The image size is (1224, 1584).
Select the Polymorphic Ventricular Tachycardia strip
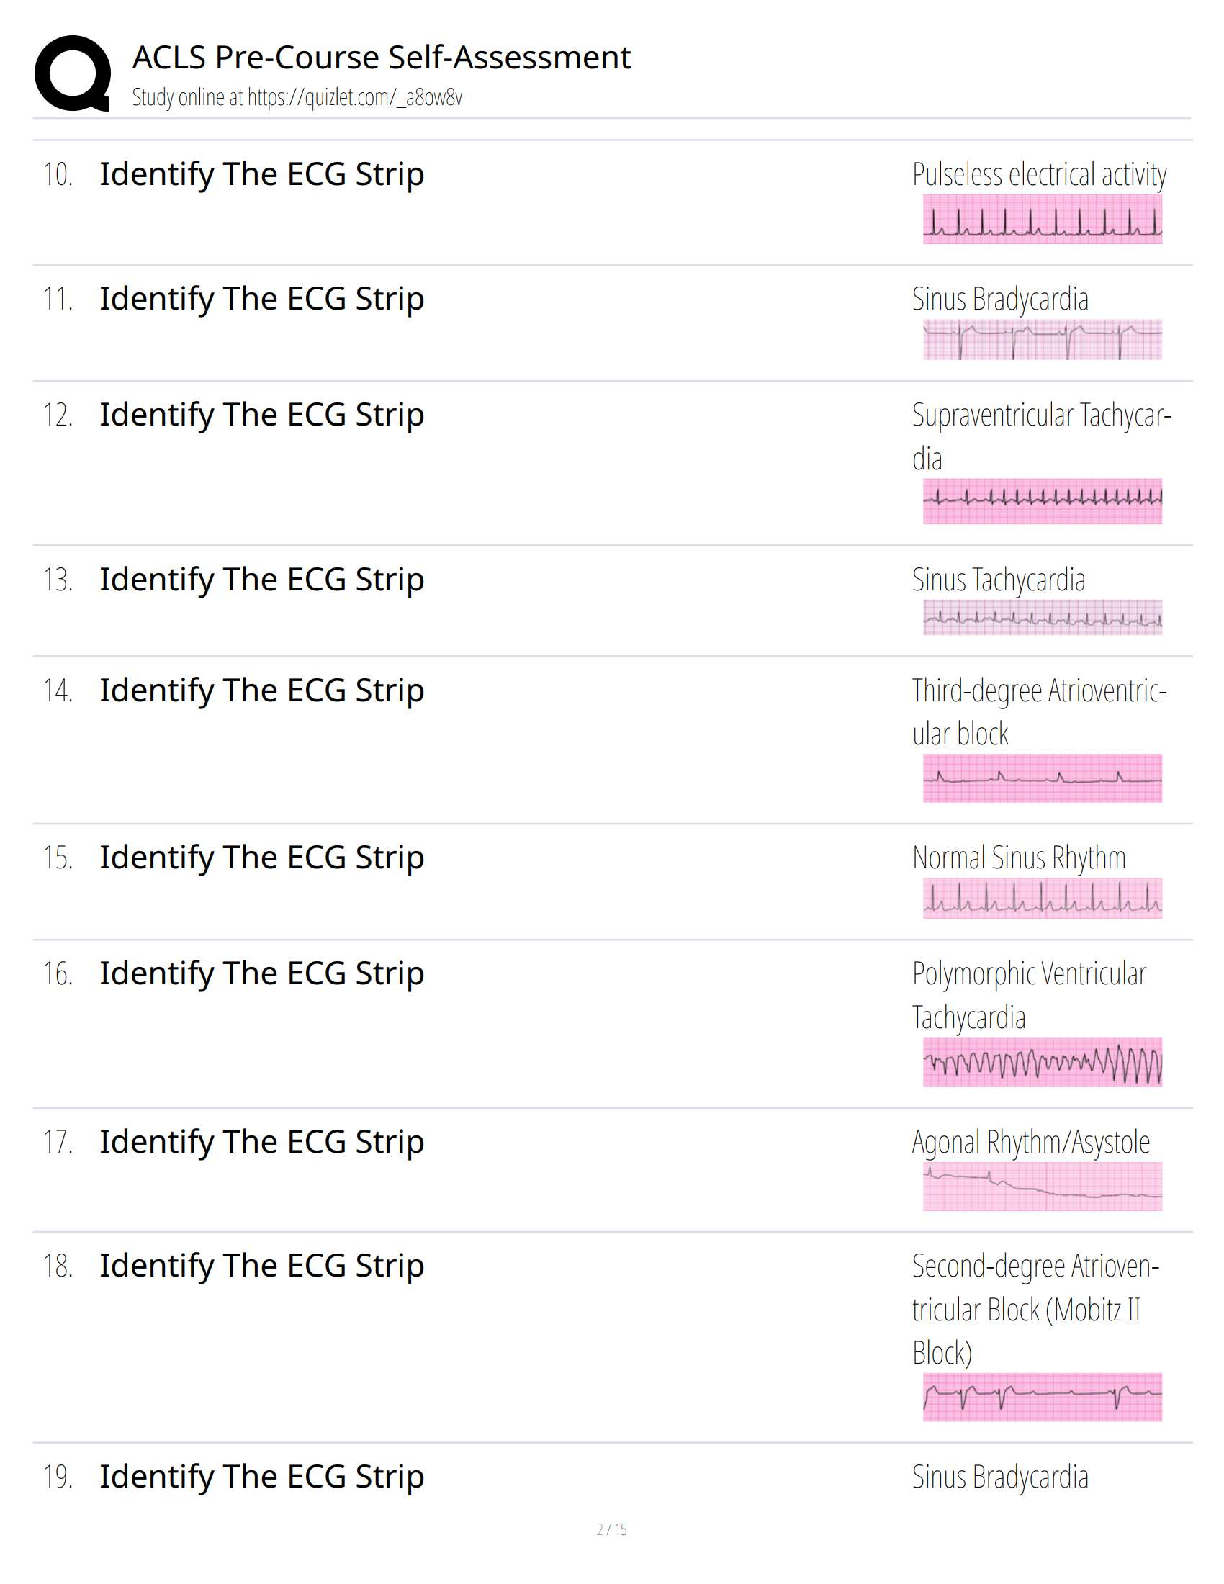tap(1042, 1062)
